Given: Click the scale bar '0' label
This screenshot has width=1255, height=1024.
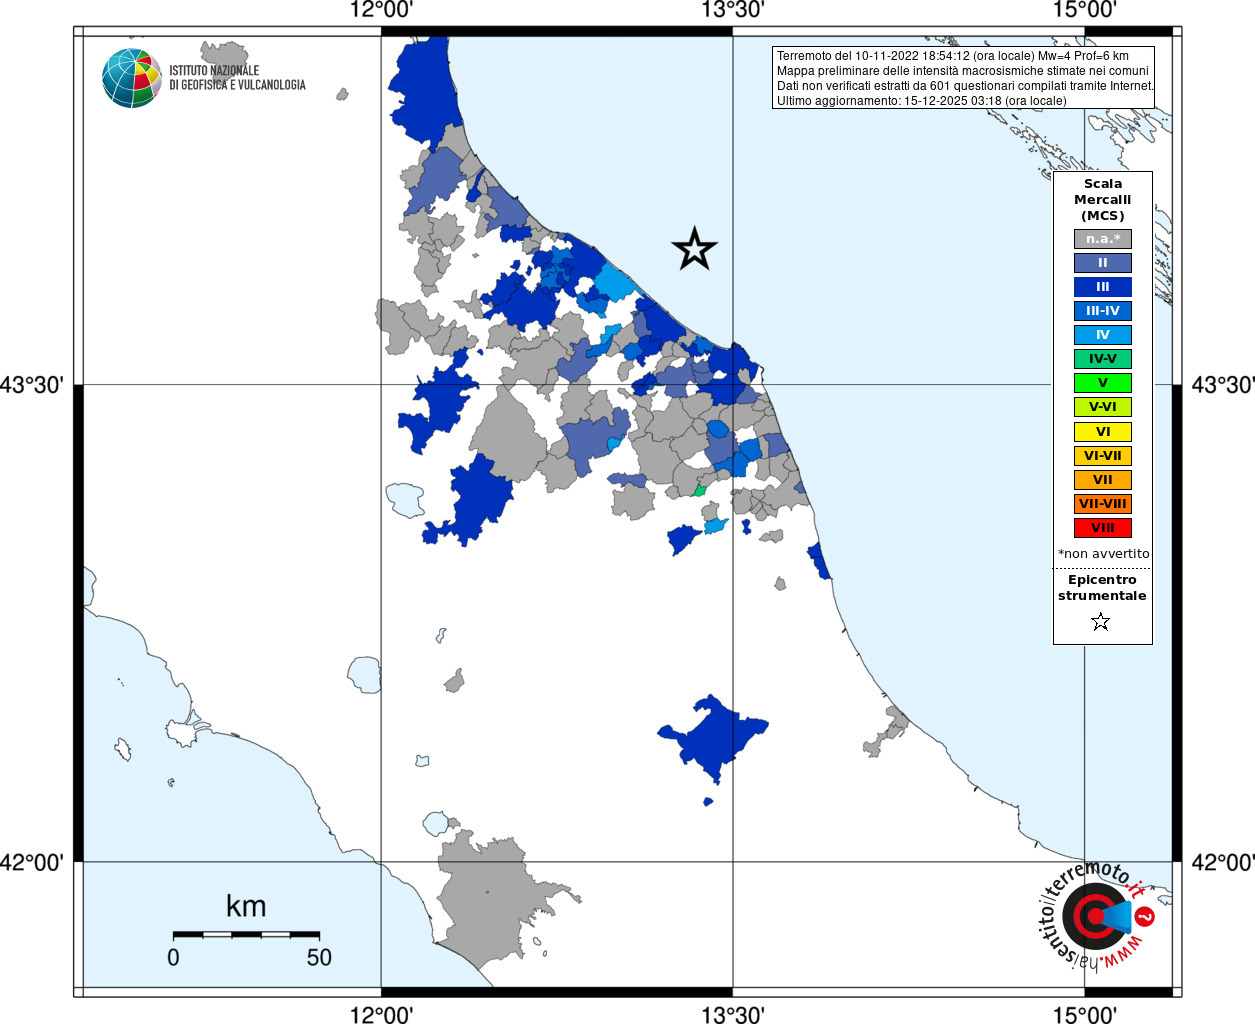Looking at the screenshot, I should (x=173, y=958).
